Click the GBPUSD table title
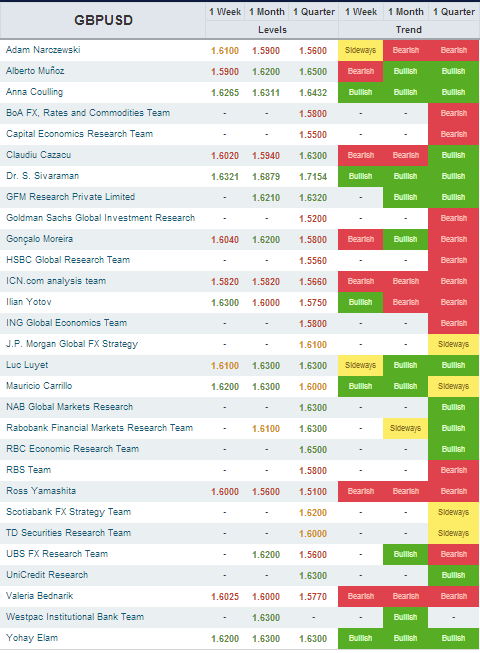The width and height of the screenshot is (480, 653). (103, 20)
